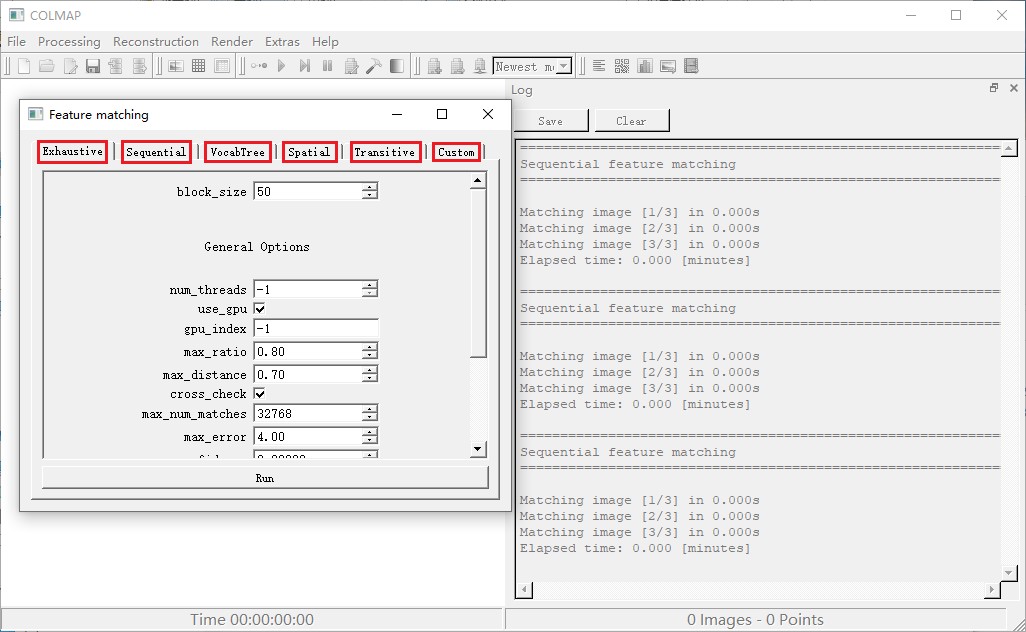Click the block_size spinner arrows
Screen dimensions: 1026x632
pyautogui.click(x=370, y=192)
